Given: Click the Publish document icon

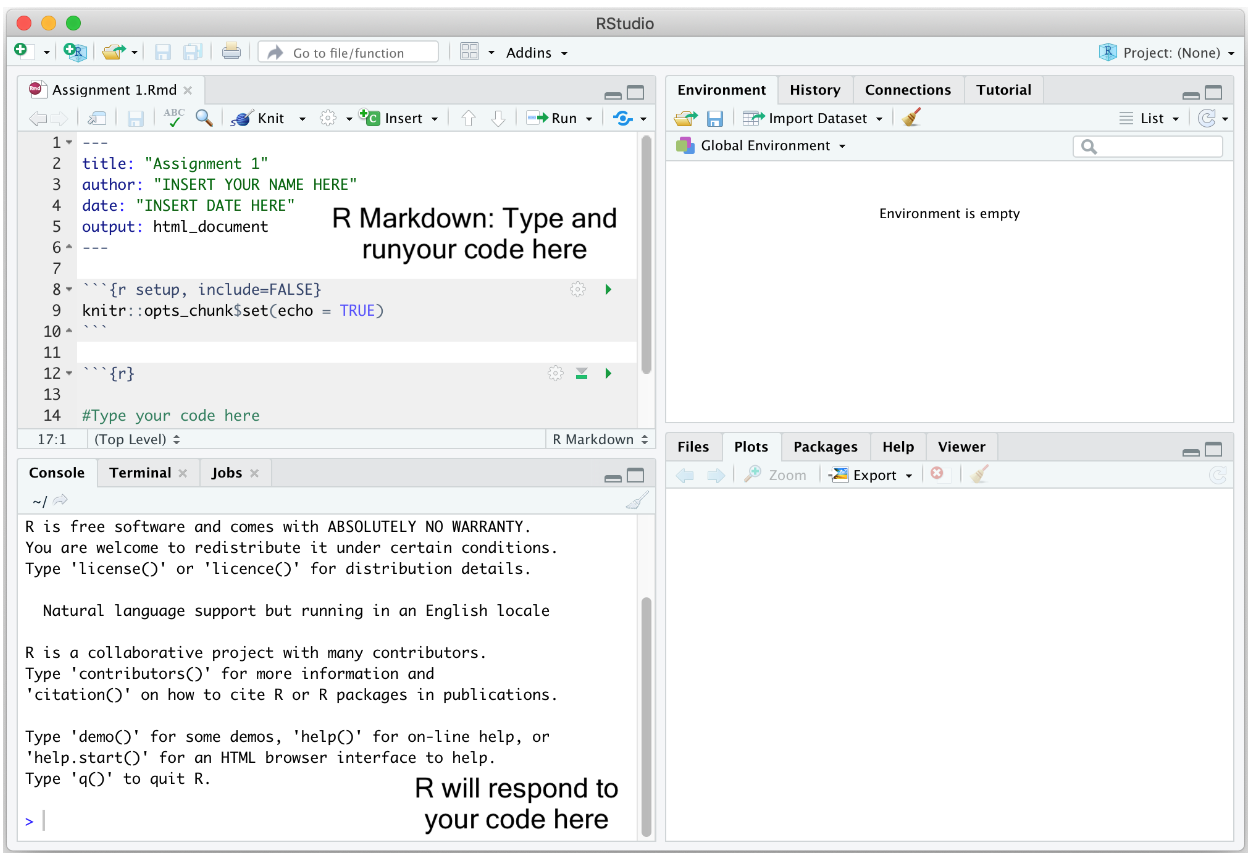Looking at the screenshot, I should point(623,118).
